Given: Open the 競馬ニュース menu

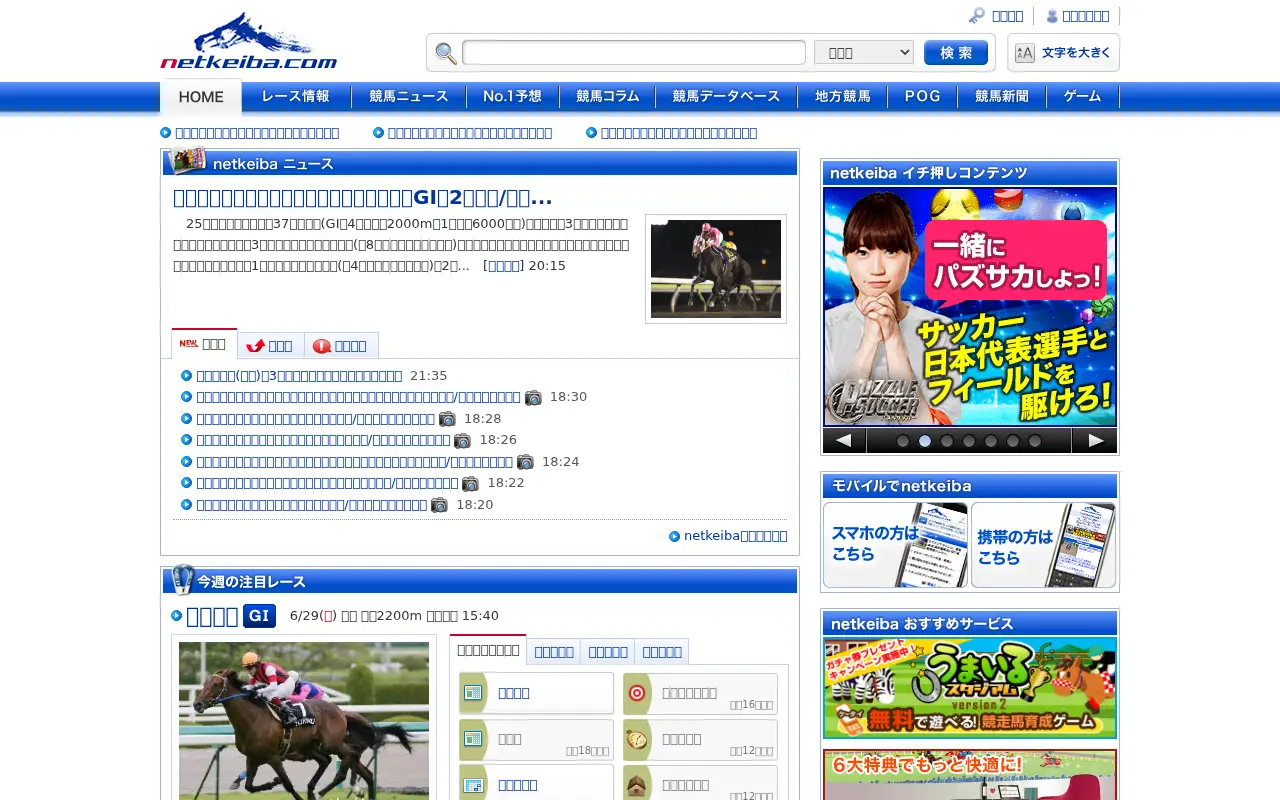Looking at the screenshot, I should point(409,97).
